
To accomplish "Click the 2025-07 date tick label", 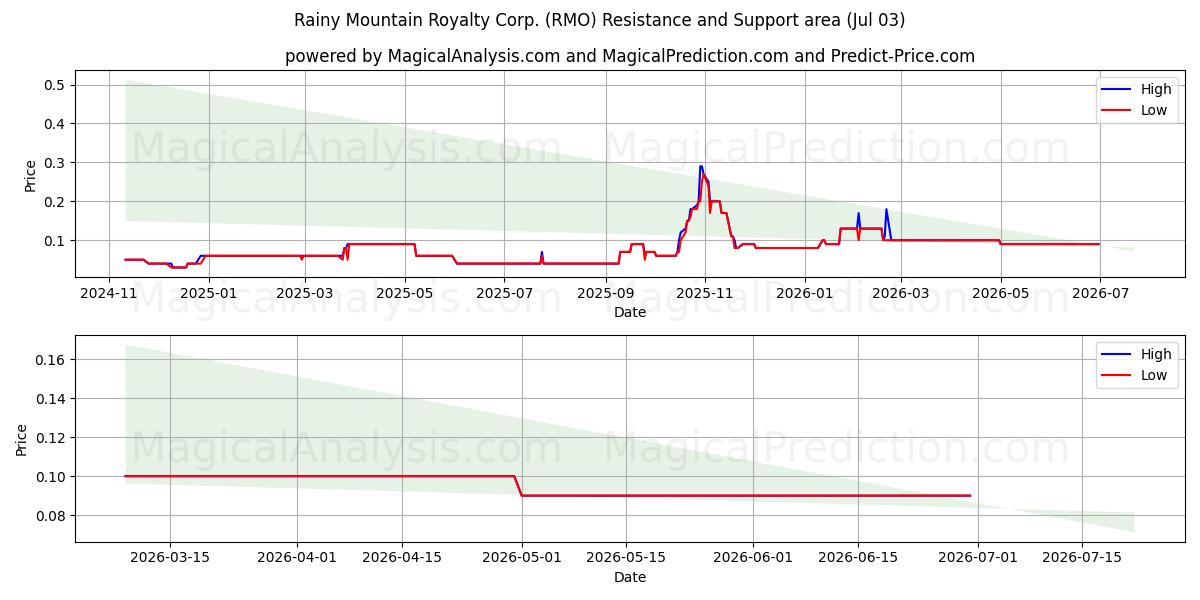I will click(x=505, y=294).
